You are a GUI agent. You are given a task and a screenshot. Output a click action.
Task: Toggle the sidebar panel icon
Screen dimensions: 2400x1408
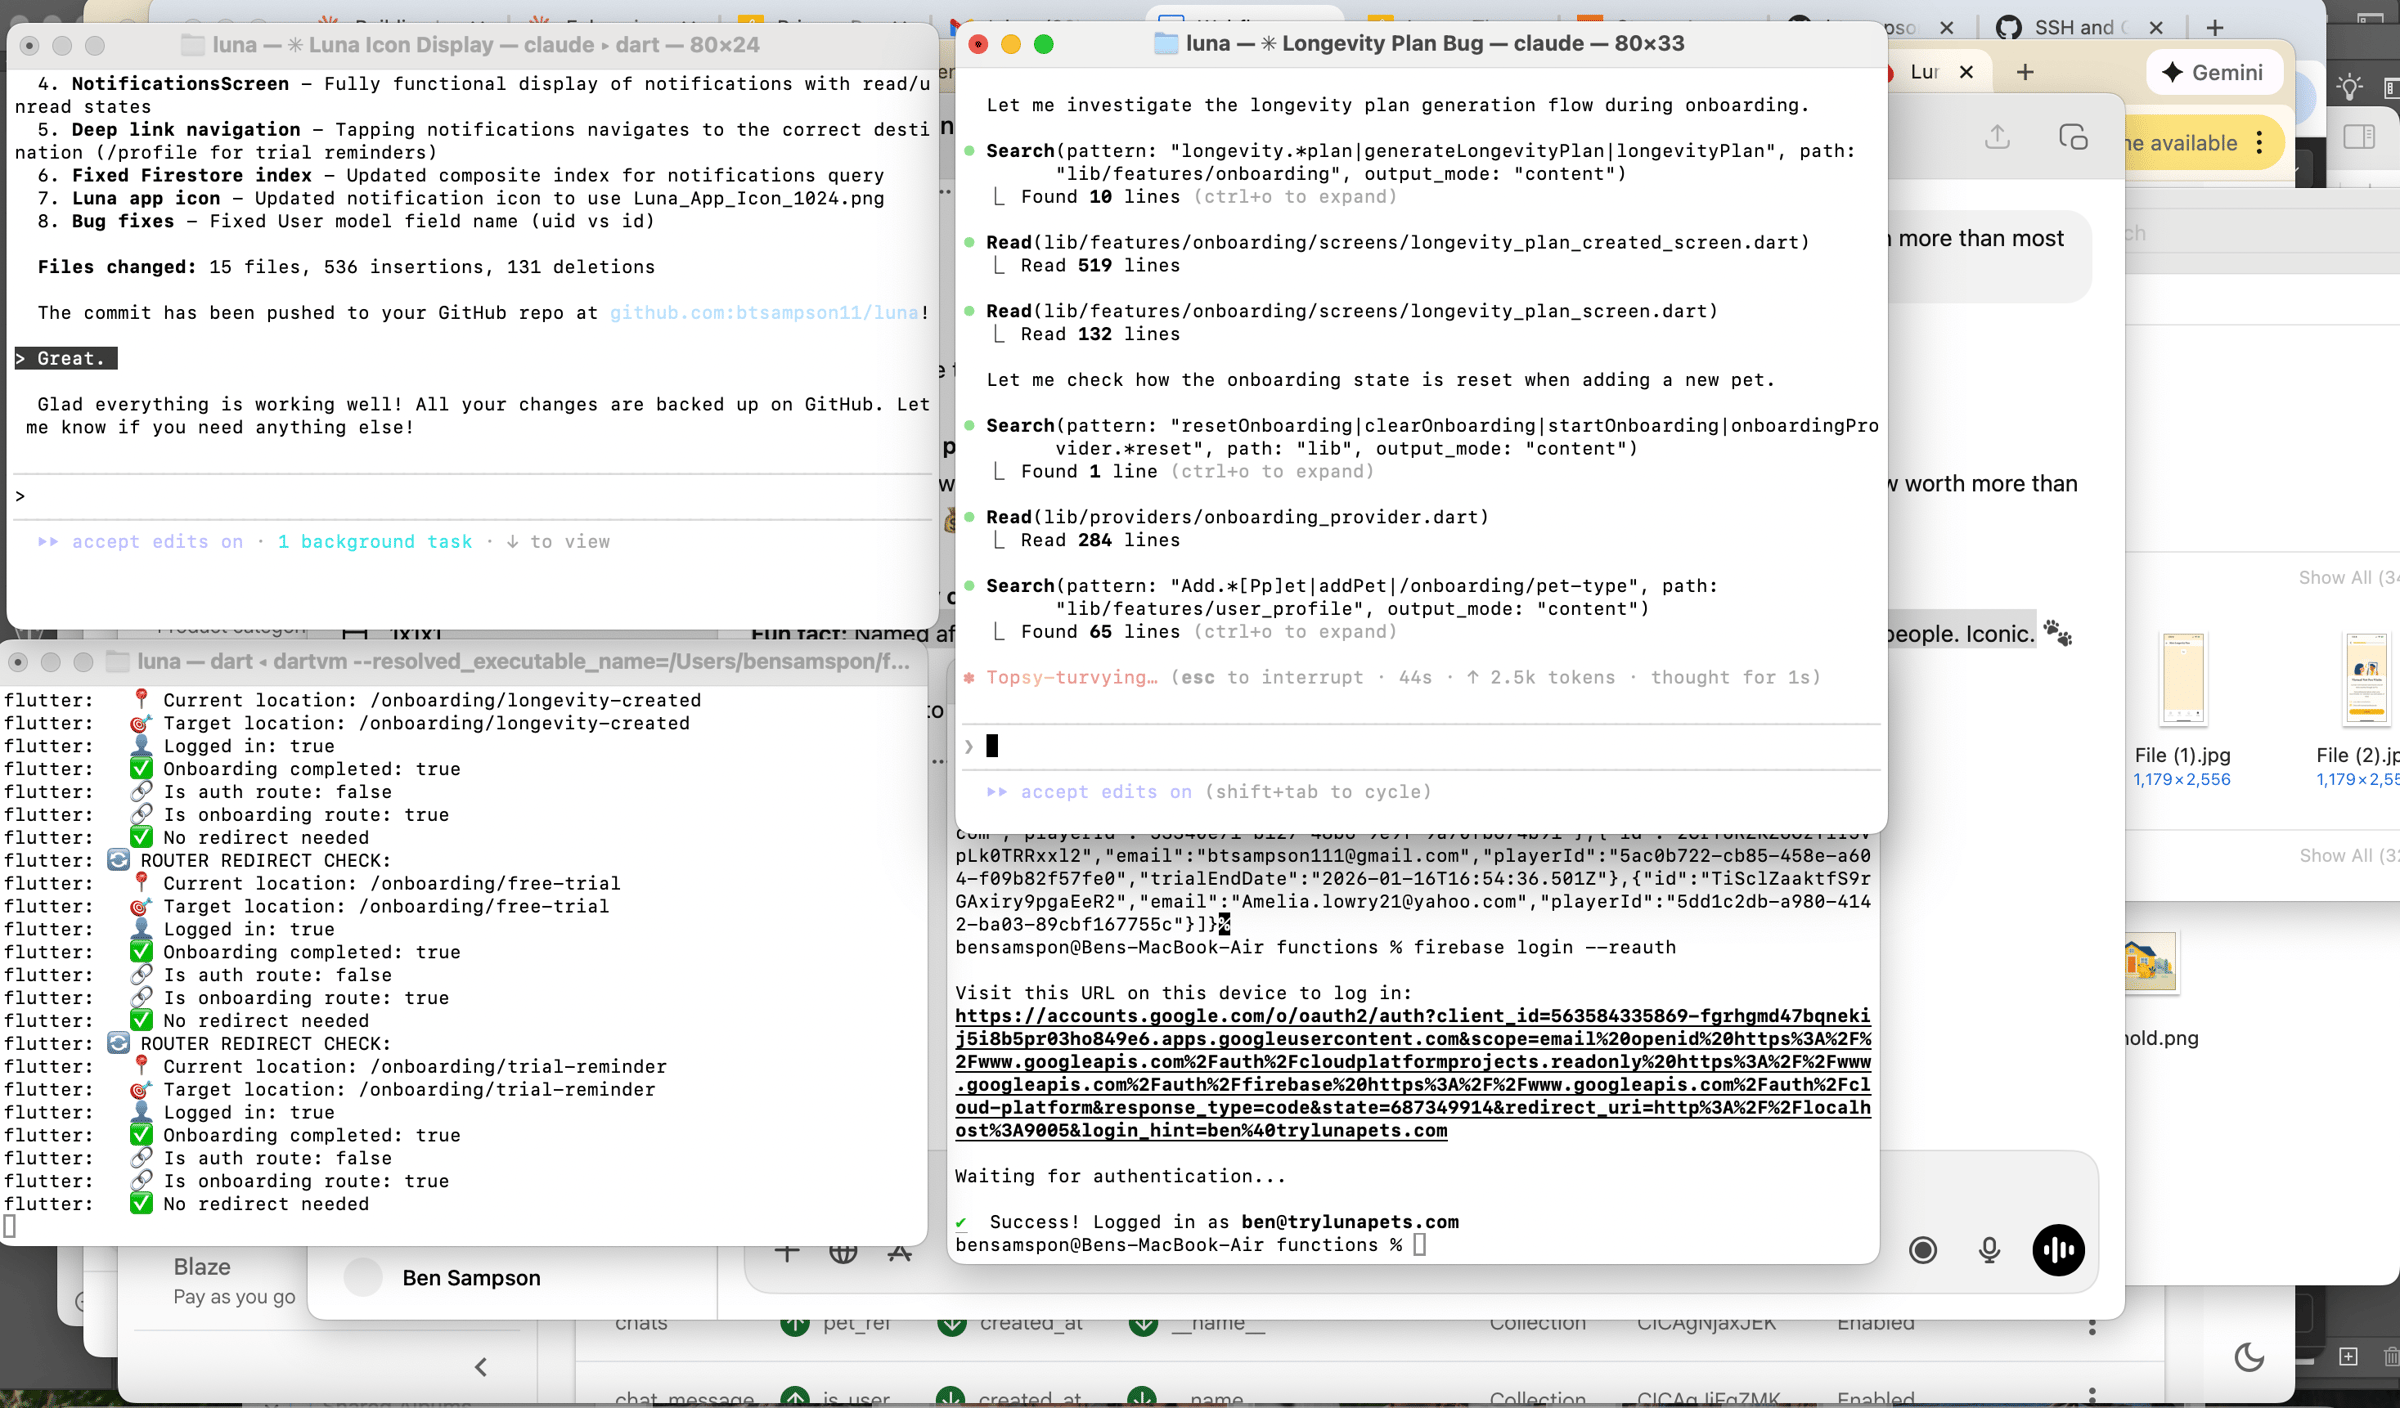[x=2359, y=137]
